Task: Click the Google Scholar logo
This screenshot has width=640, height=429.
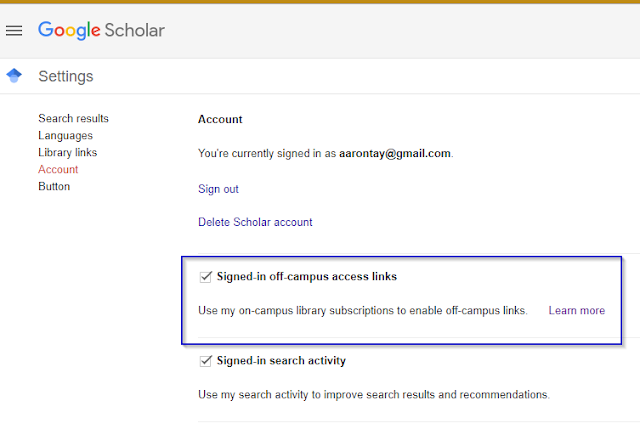Action: click(102, 30)
